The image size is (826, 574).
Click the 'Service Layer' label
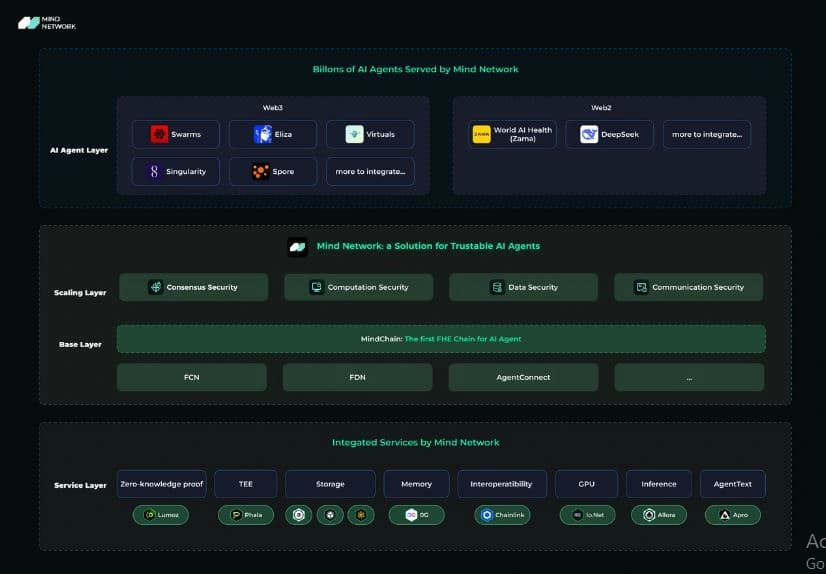pyautogui.click(x=80, y=485)
